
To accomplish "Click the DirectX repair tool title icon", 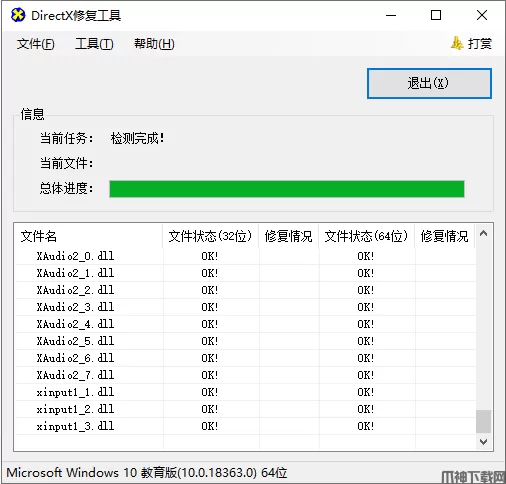I will [18, 15].
